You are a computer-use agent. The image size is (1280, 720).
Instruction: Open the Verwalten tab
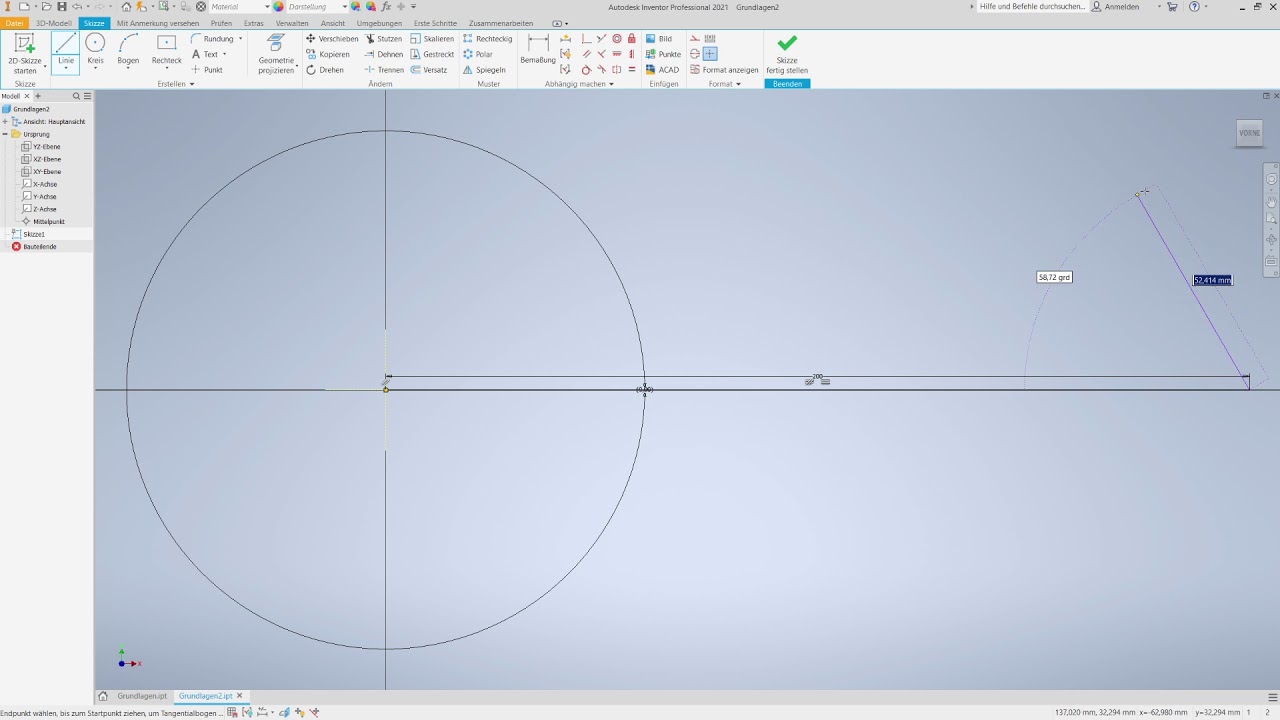pyautogui.click(x=292, y=23)
